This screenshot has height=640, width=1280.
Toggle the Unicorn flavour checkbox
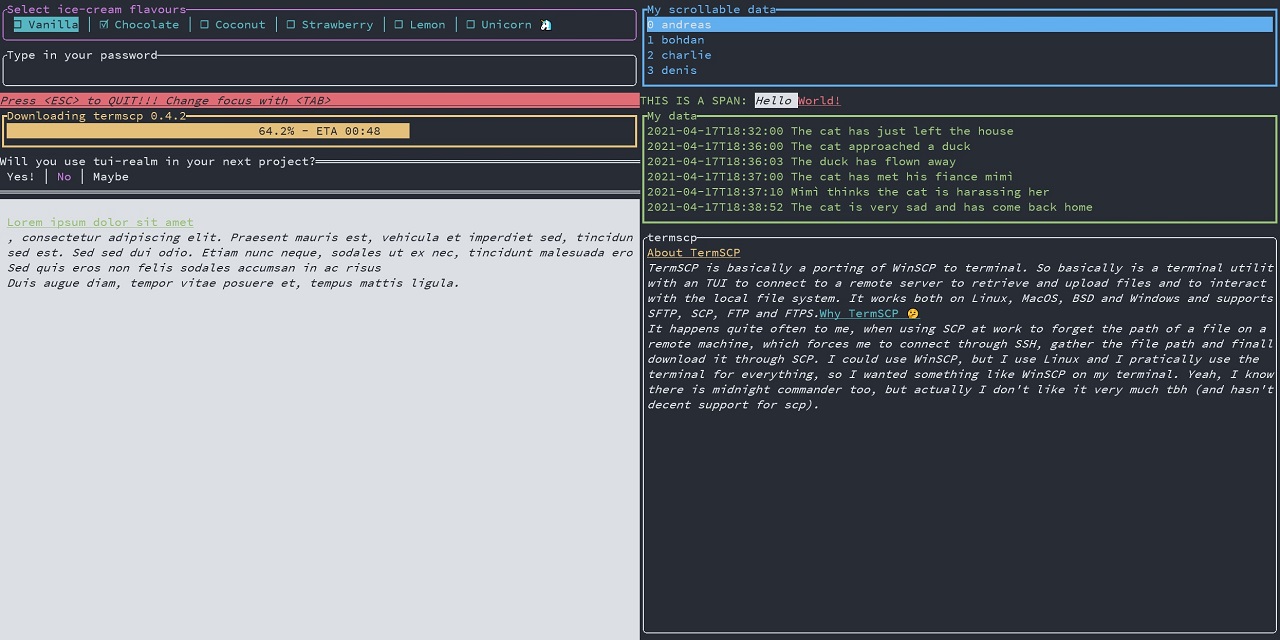click(471, 25)
